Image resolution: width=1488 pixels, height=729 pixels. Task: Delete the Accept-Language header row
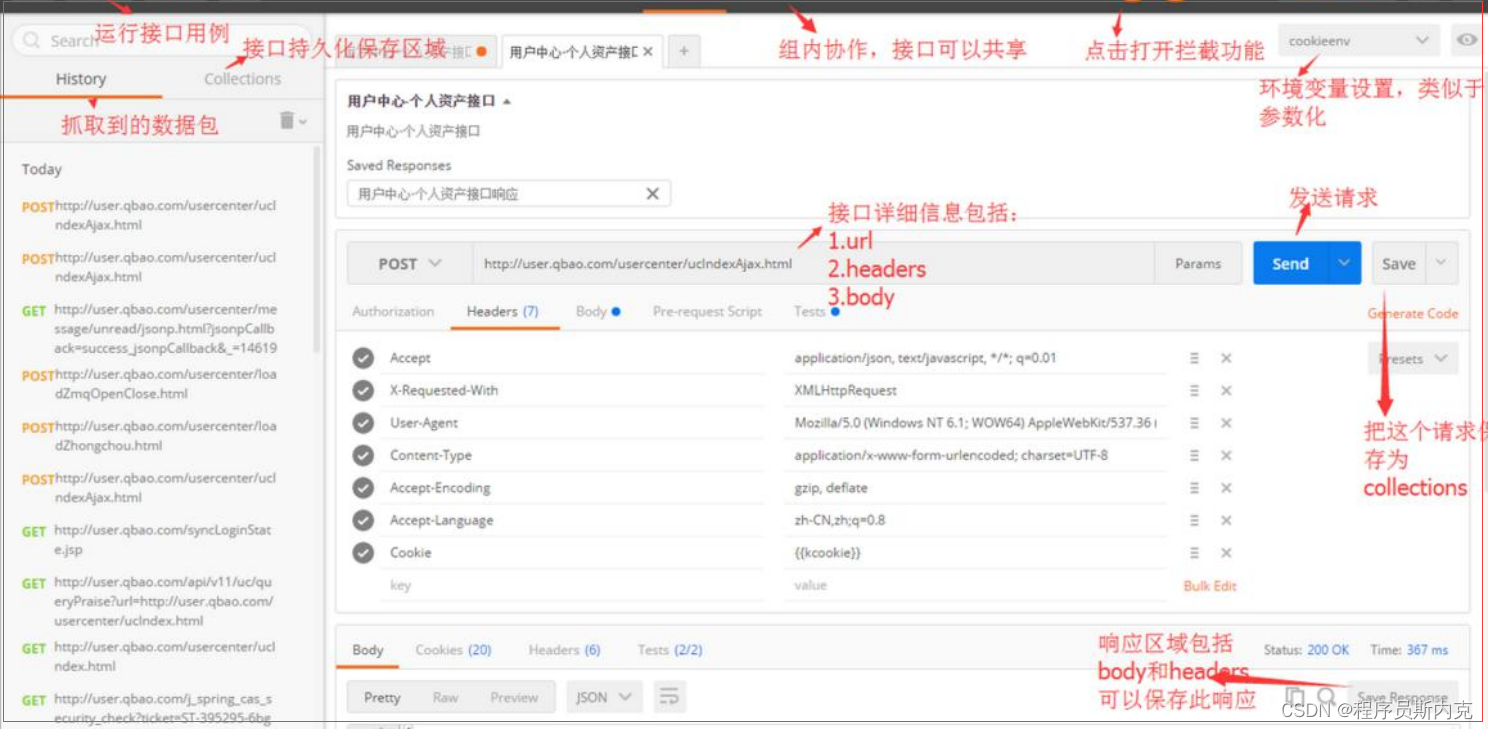coord(1226,520)
